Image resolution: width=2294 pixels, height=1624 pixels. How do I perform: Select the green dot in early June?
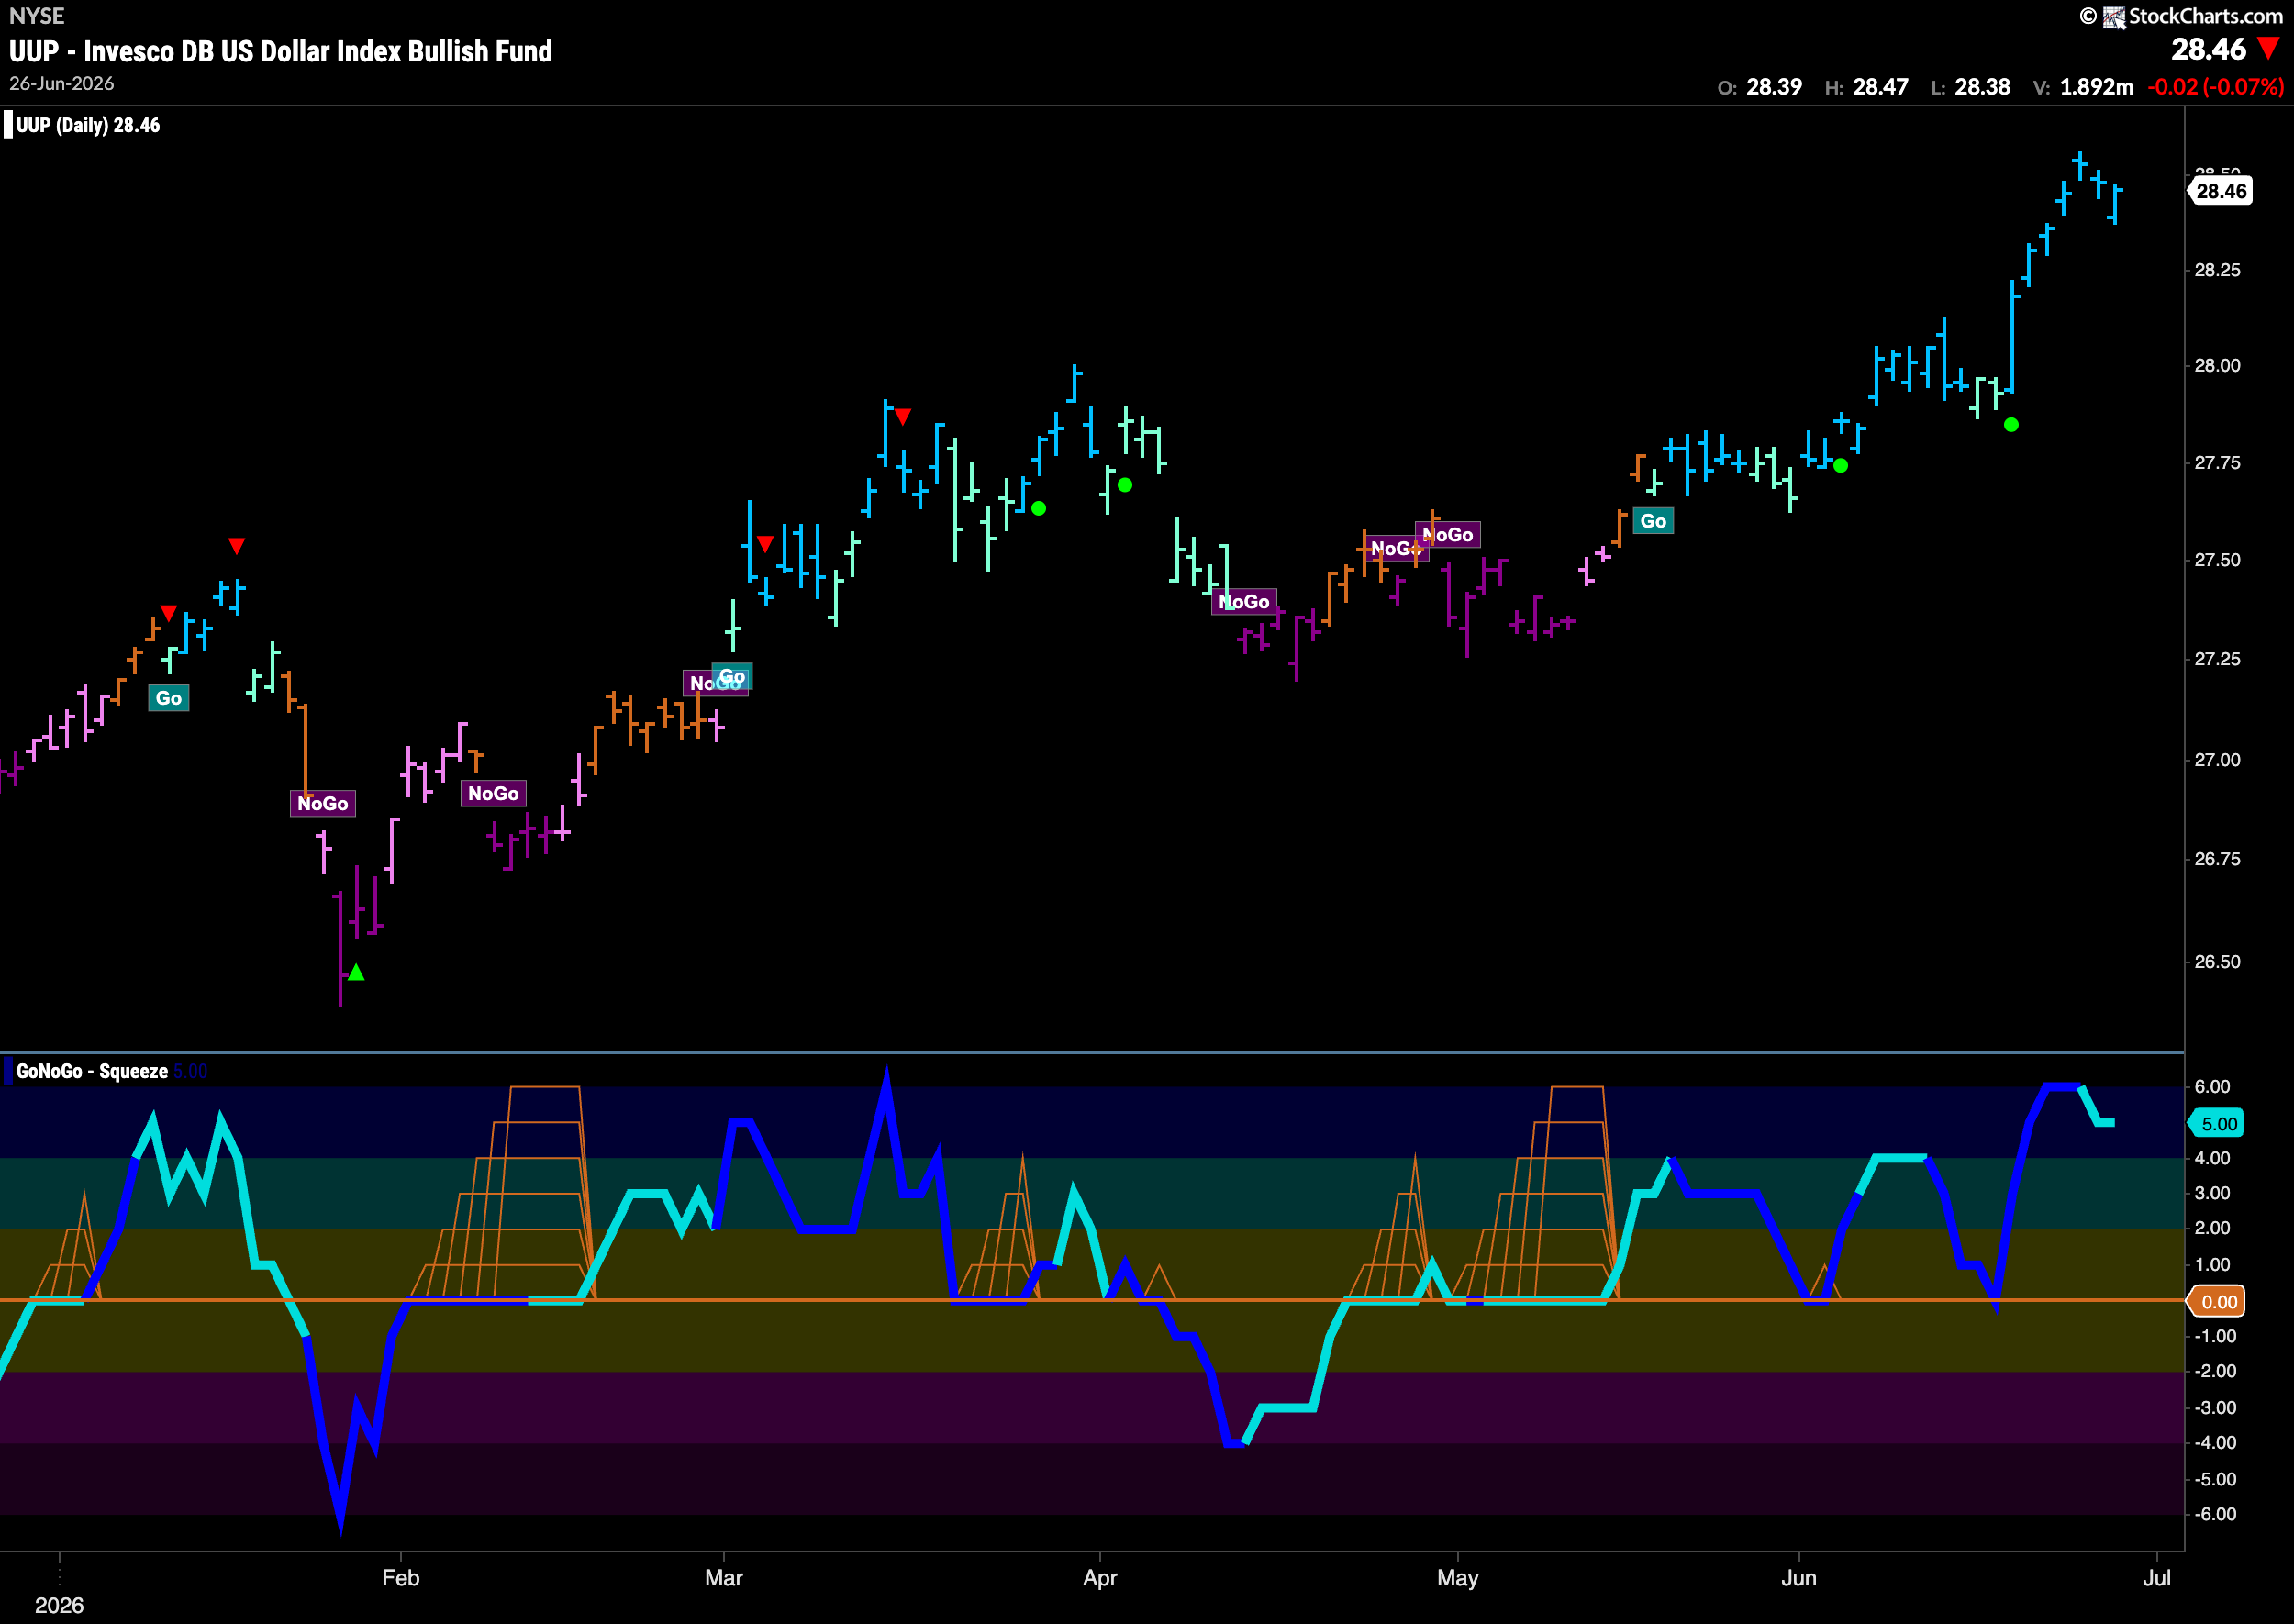[1841, 465]
